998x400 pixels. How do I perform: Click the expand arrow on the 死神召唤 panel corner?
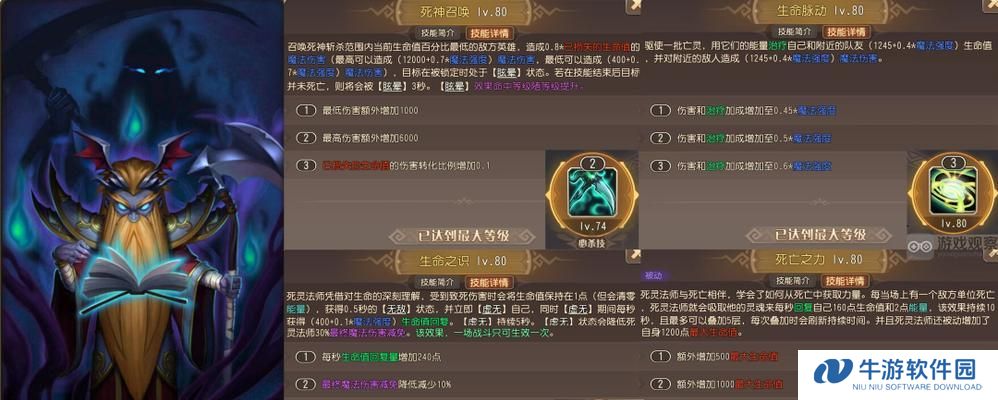pyautogui.click(x=635, y=6)
